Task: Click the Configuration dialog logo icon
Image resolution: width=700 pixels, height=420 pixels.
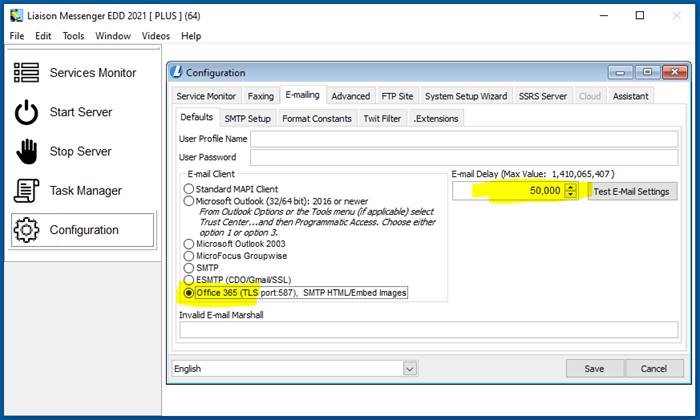Action: 177,72
